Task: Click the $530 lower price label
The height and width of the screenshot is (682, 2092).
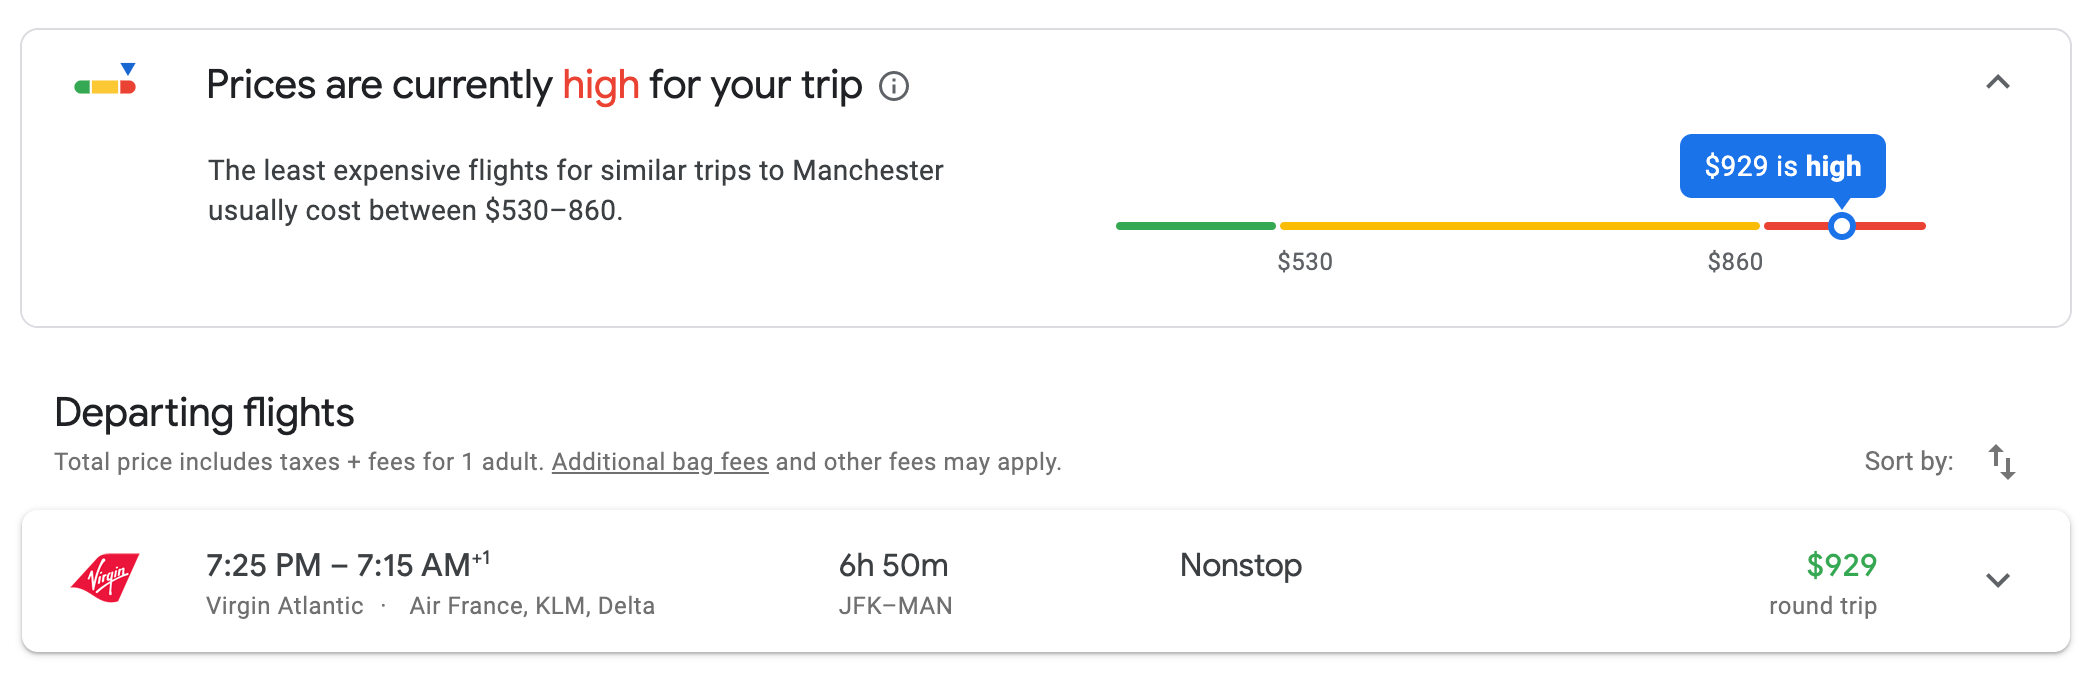Action: pyautogui.click(x=1305, y=262)
